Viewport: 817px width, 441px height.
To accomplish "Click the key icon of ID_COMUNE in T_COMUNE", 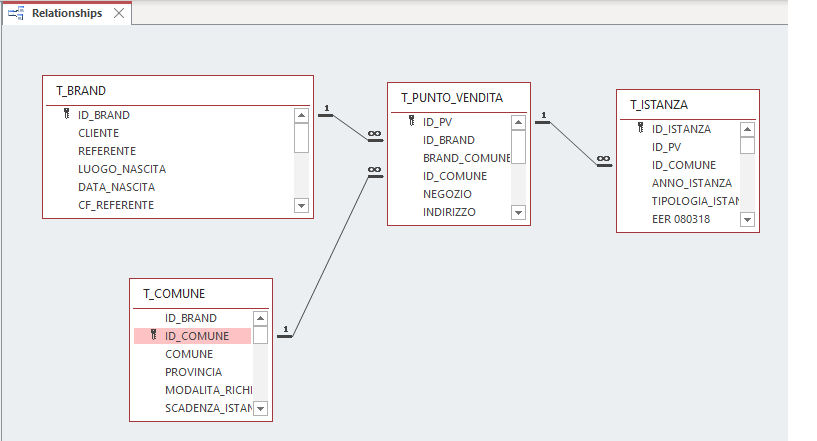I will [153, 336].
